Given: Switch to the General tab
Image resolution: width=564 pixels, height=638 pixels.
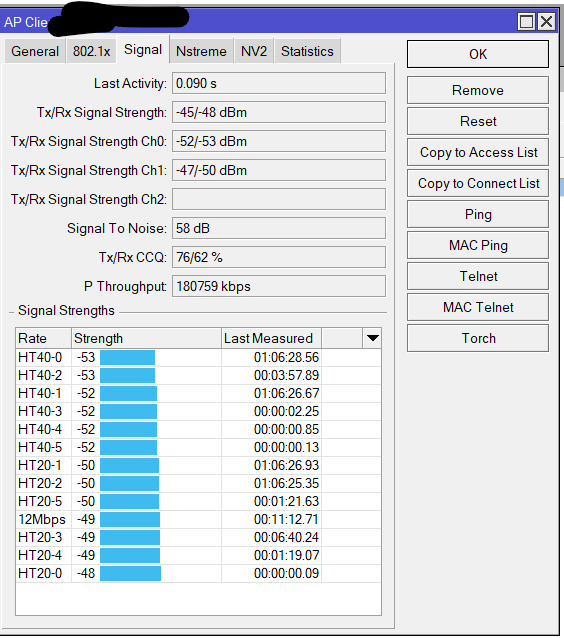Looking at the screenshot, I should [x=35, y=51].
